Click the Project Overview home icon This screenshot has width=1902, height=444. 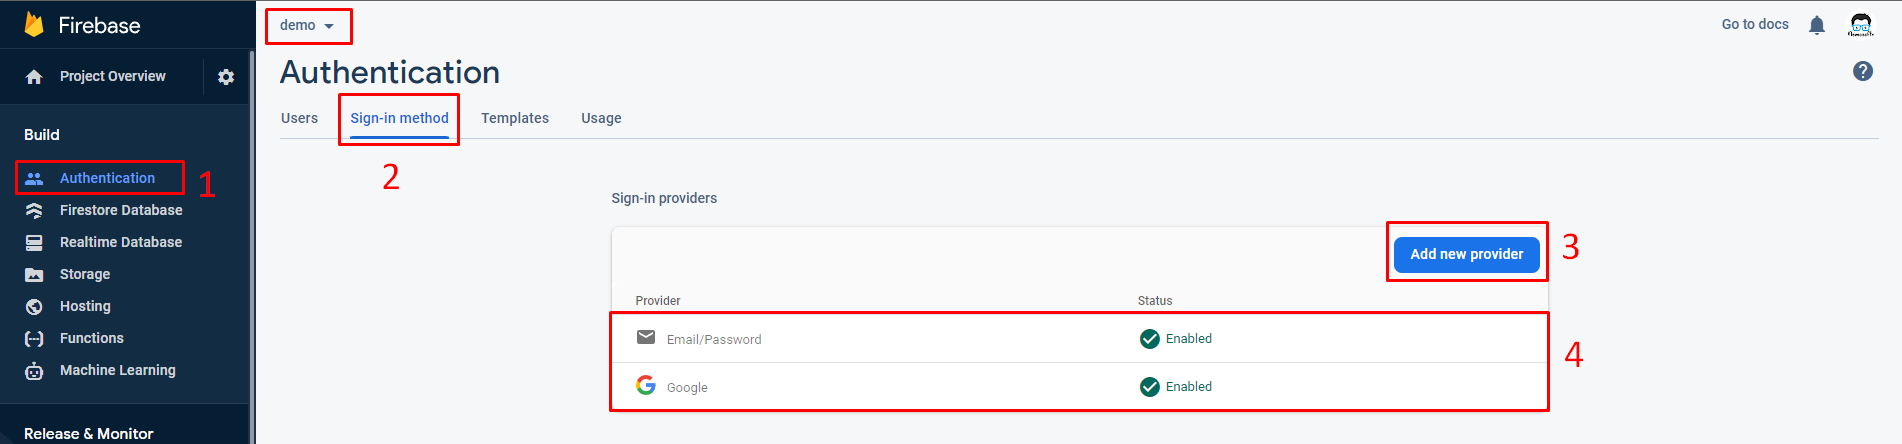point(34,77)
